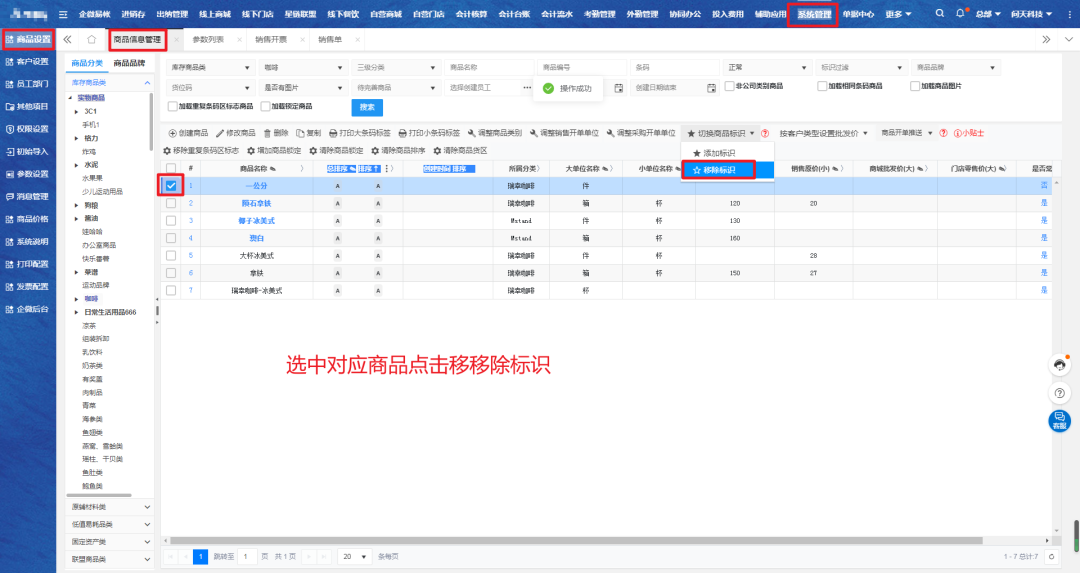1080x573 pixels.
Task: Click the 创建商品 plus icon
Action: (169, 133)
